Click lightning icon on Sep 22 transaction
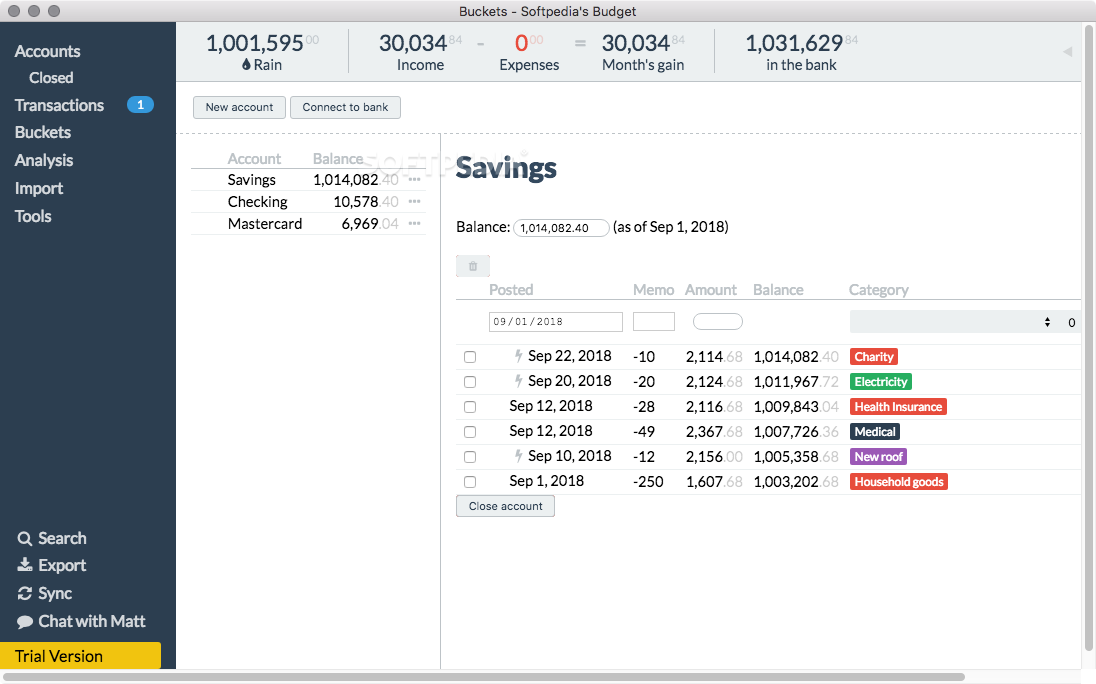1096x684 pixels. [518, 356]
